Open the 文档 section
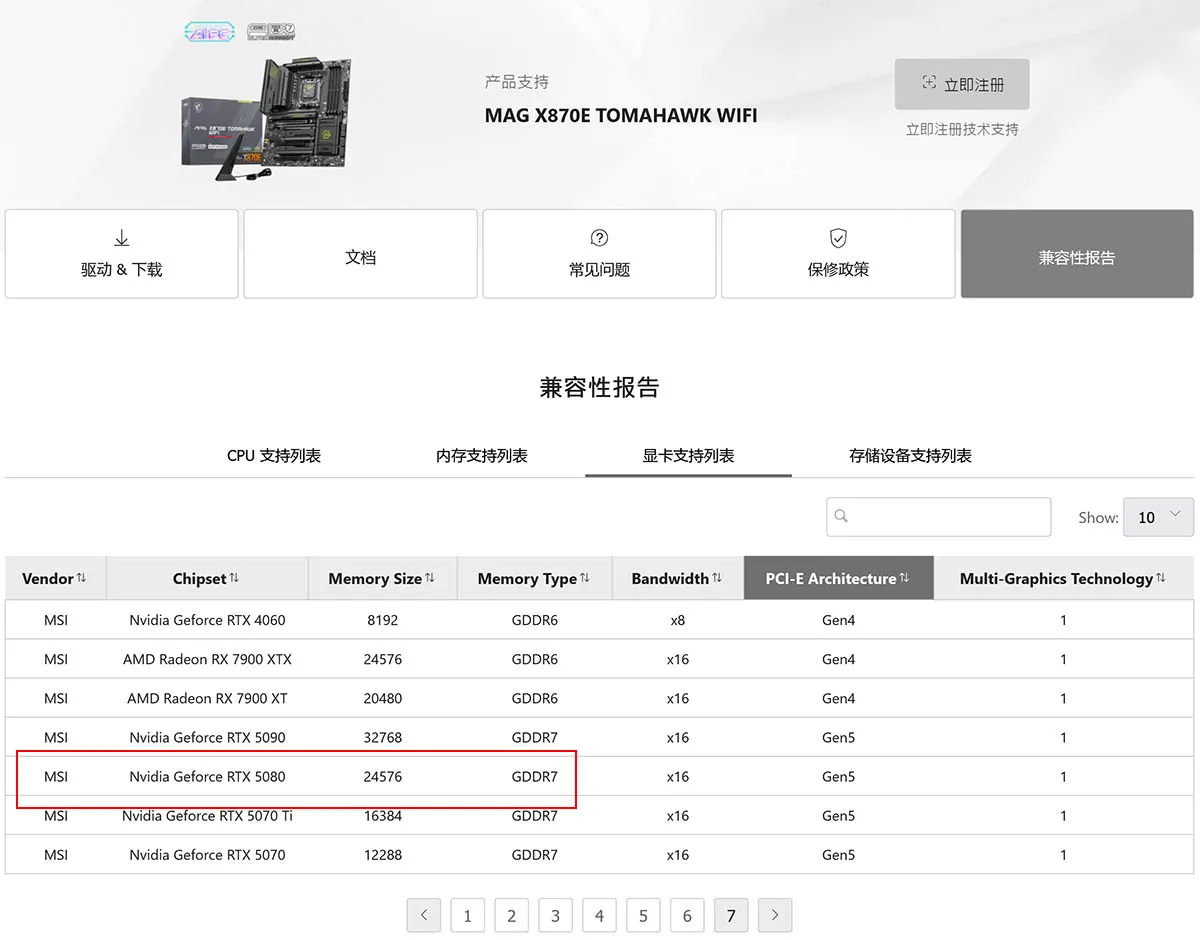 tap(360, 254)
